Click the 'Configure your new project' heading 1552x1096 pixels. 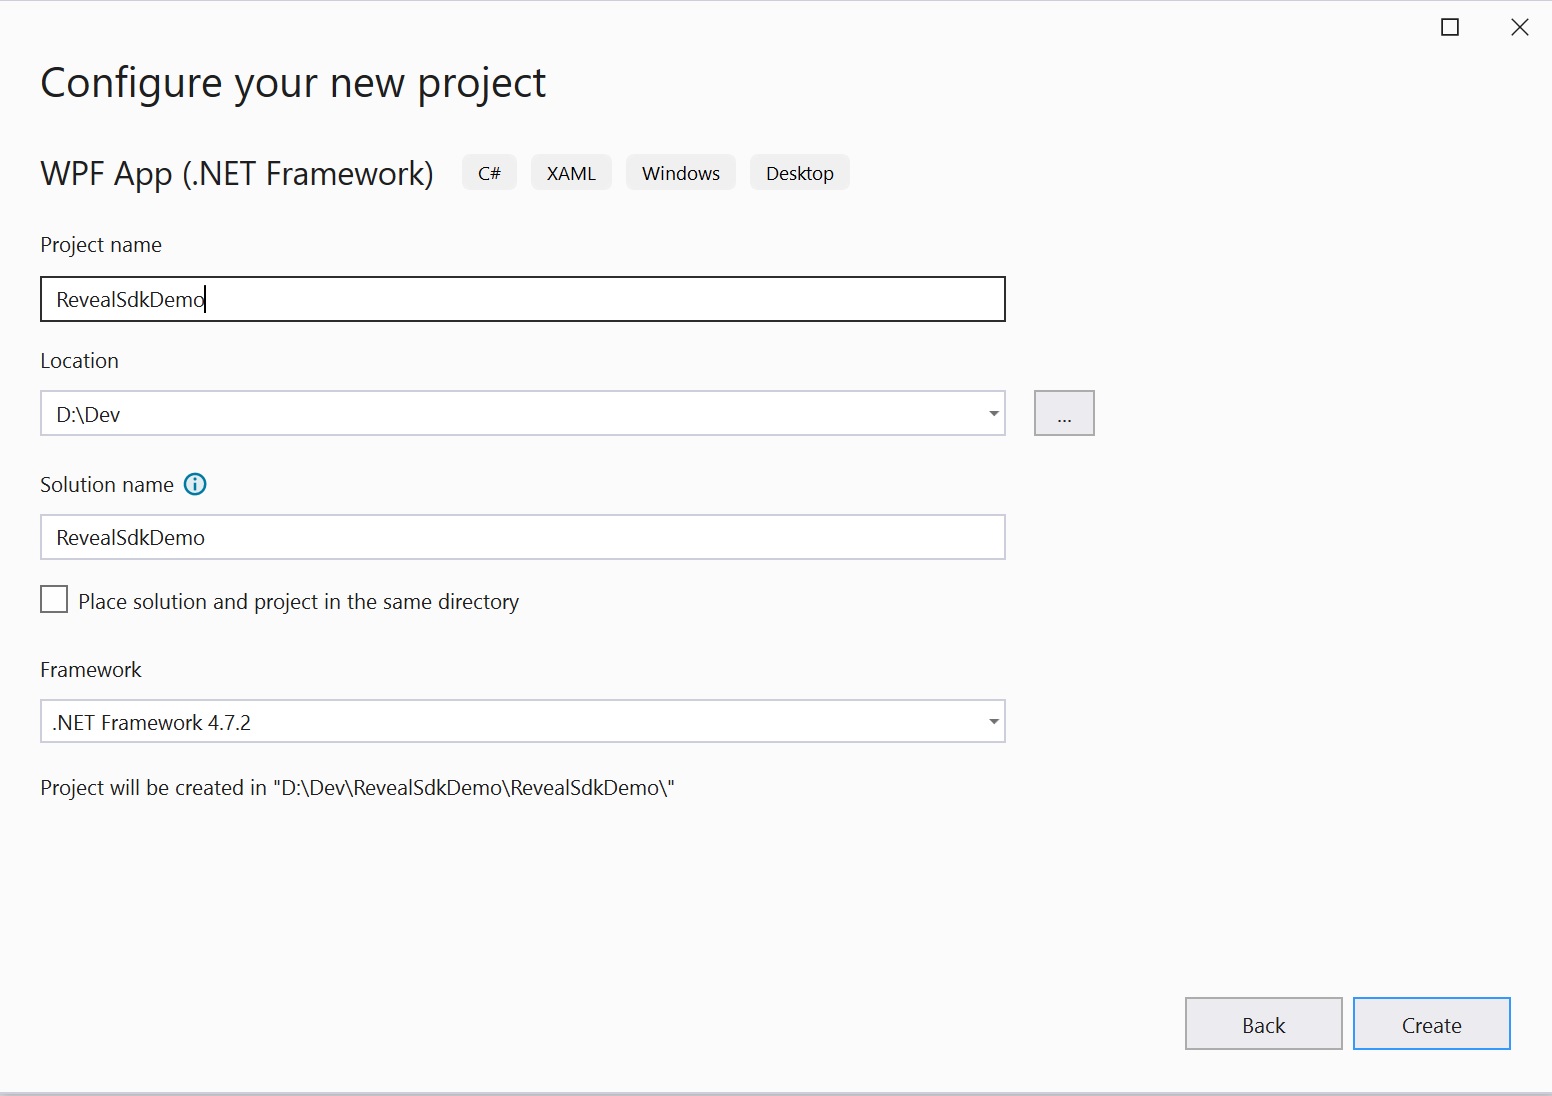pos(293,83)
